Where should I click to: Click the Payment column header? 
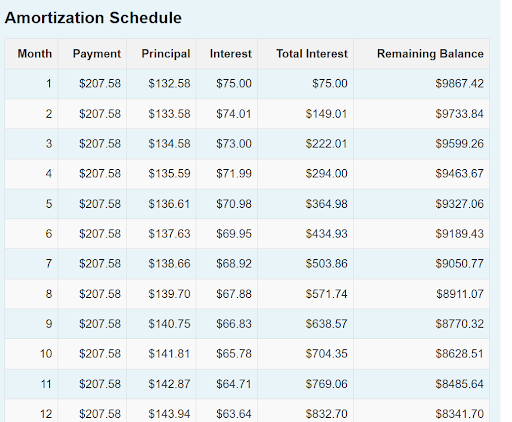click(x=97, y=54)
